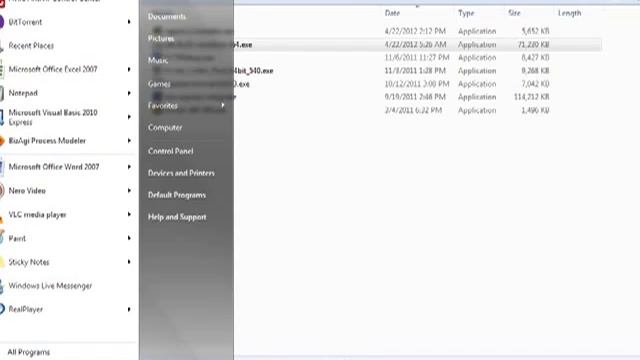Image resolution: width=640 pixels, height=360 pixels.
Task: Expand Excel 2007 recent files arrow
Action: [129, 69]
